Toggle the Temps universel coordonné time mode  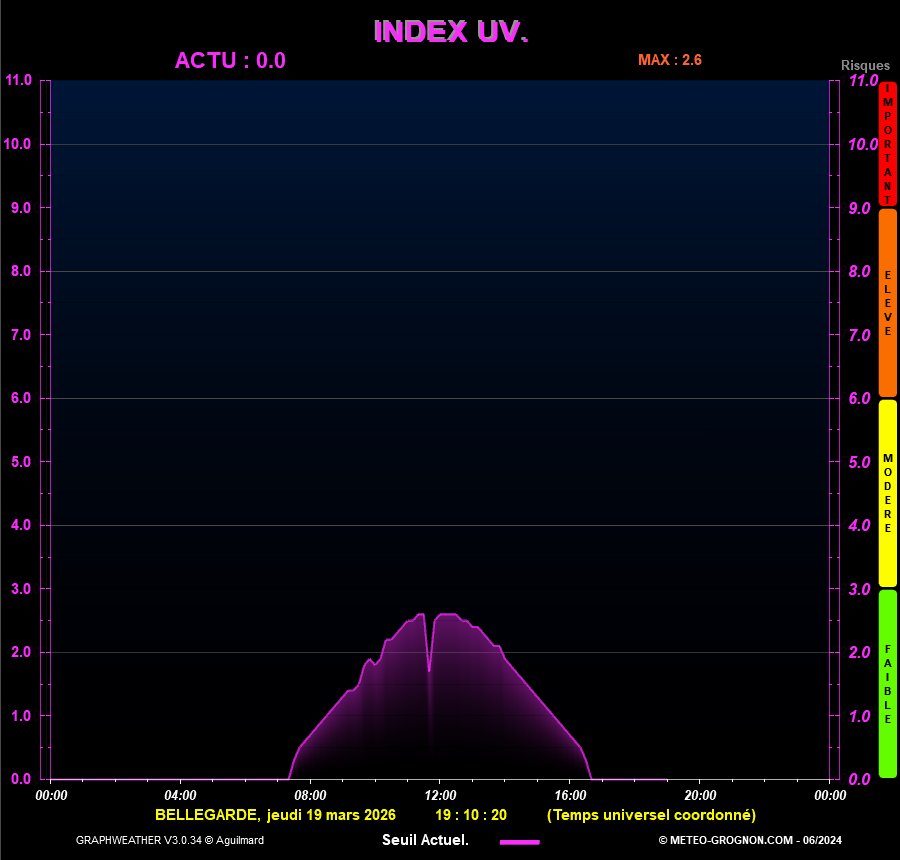point(652,815)
